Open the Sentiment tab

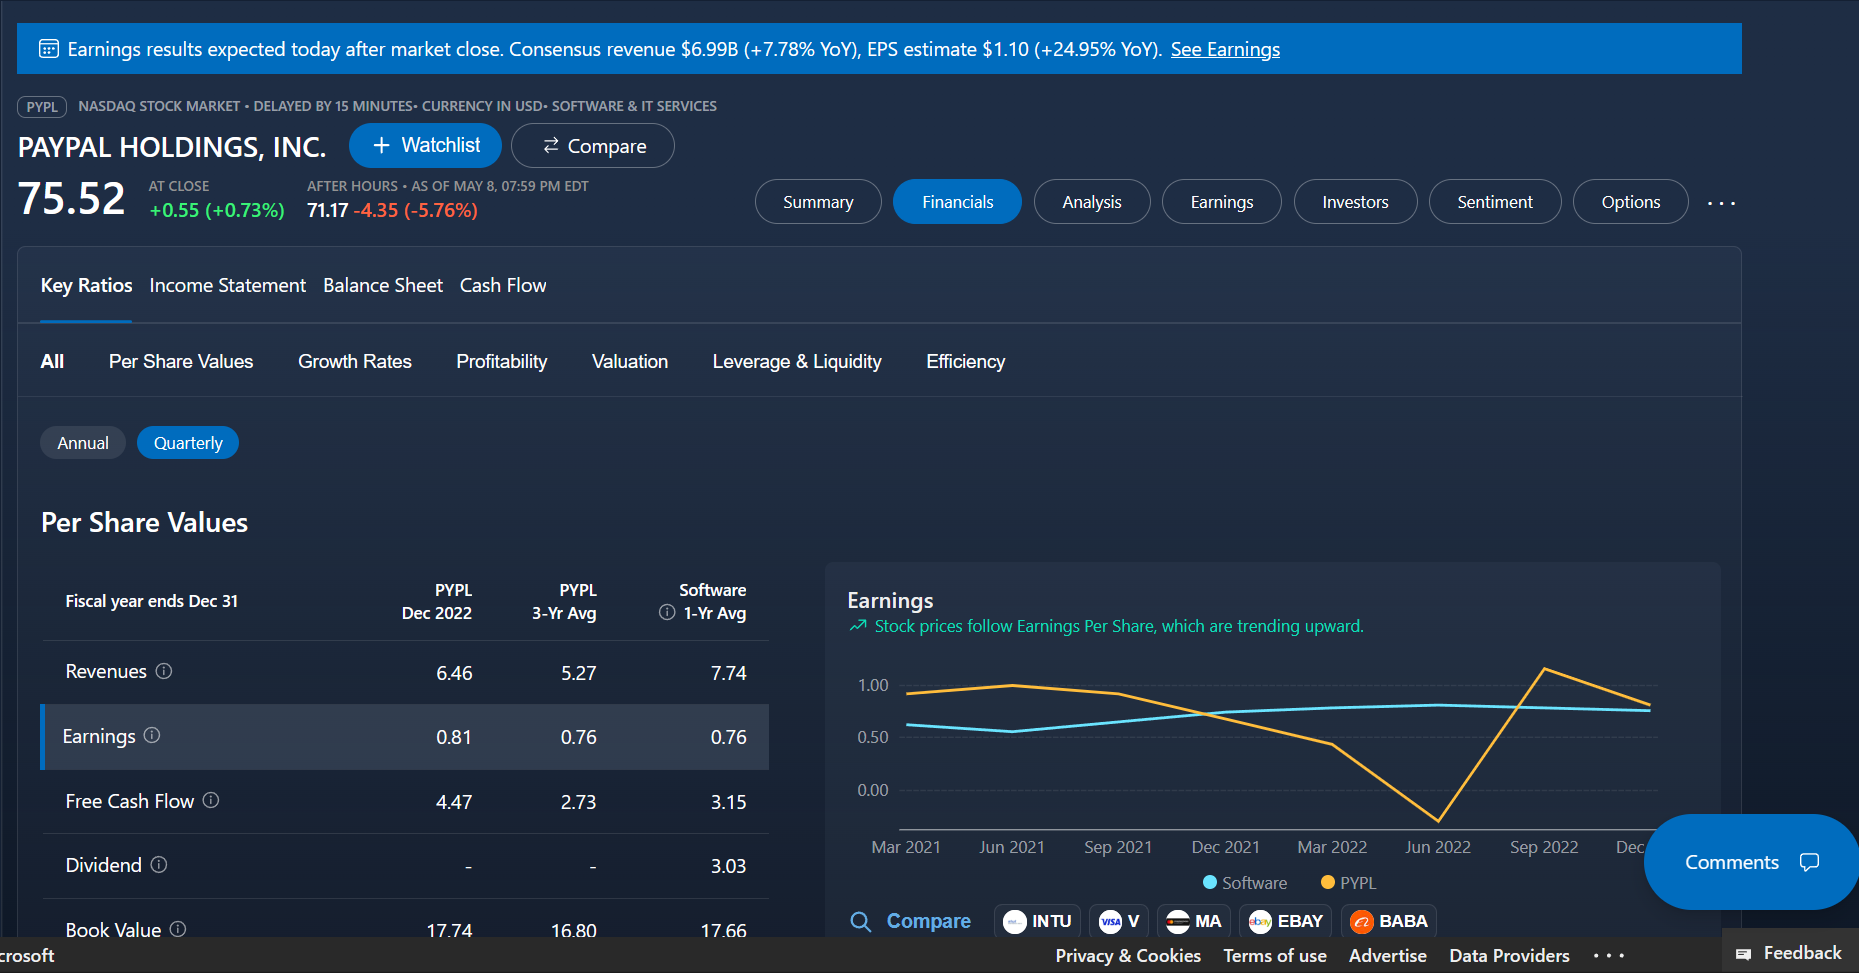click(x=1495, y=202)
